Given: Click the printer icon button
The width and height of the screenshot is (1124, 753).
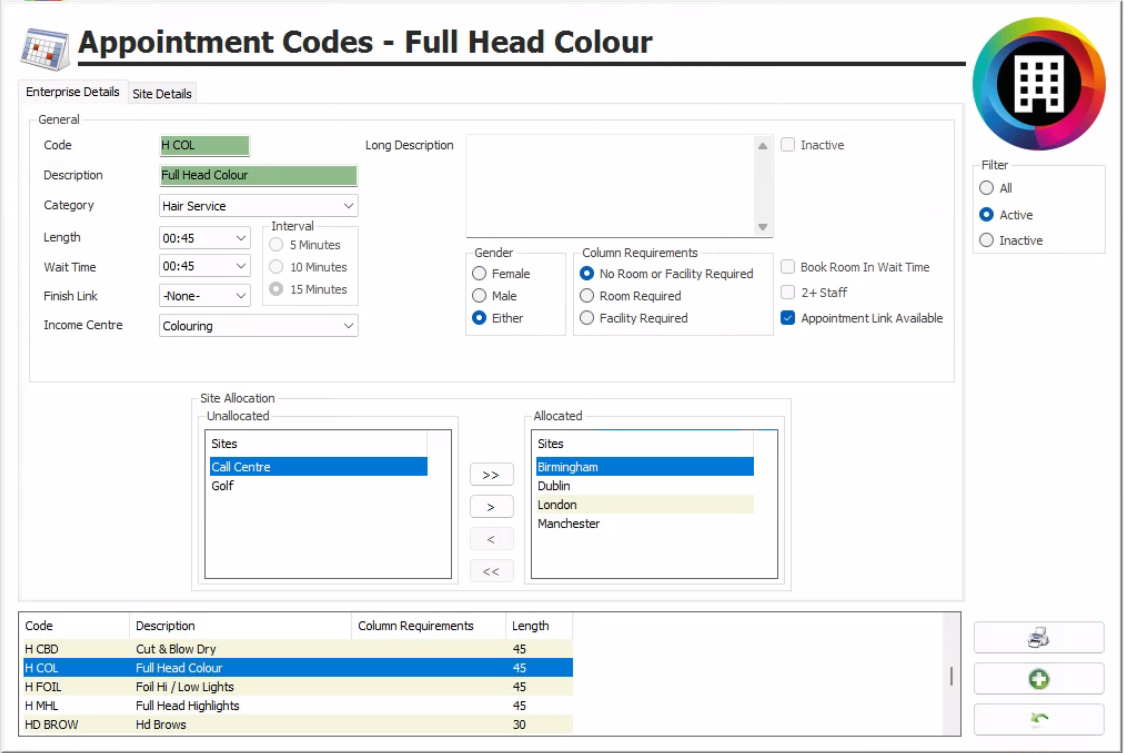Looking at the screenshot, I should click(1038, 637).
